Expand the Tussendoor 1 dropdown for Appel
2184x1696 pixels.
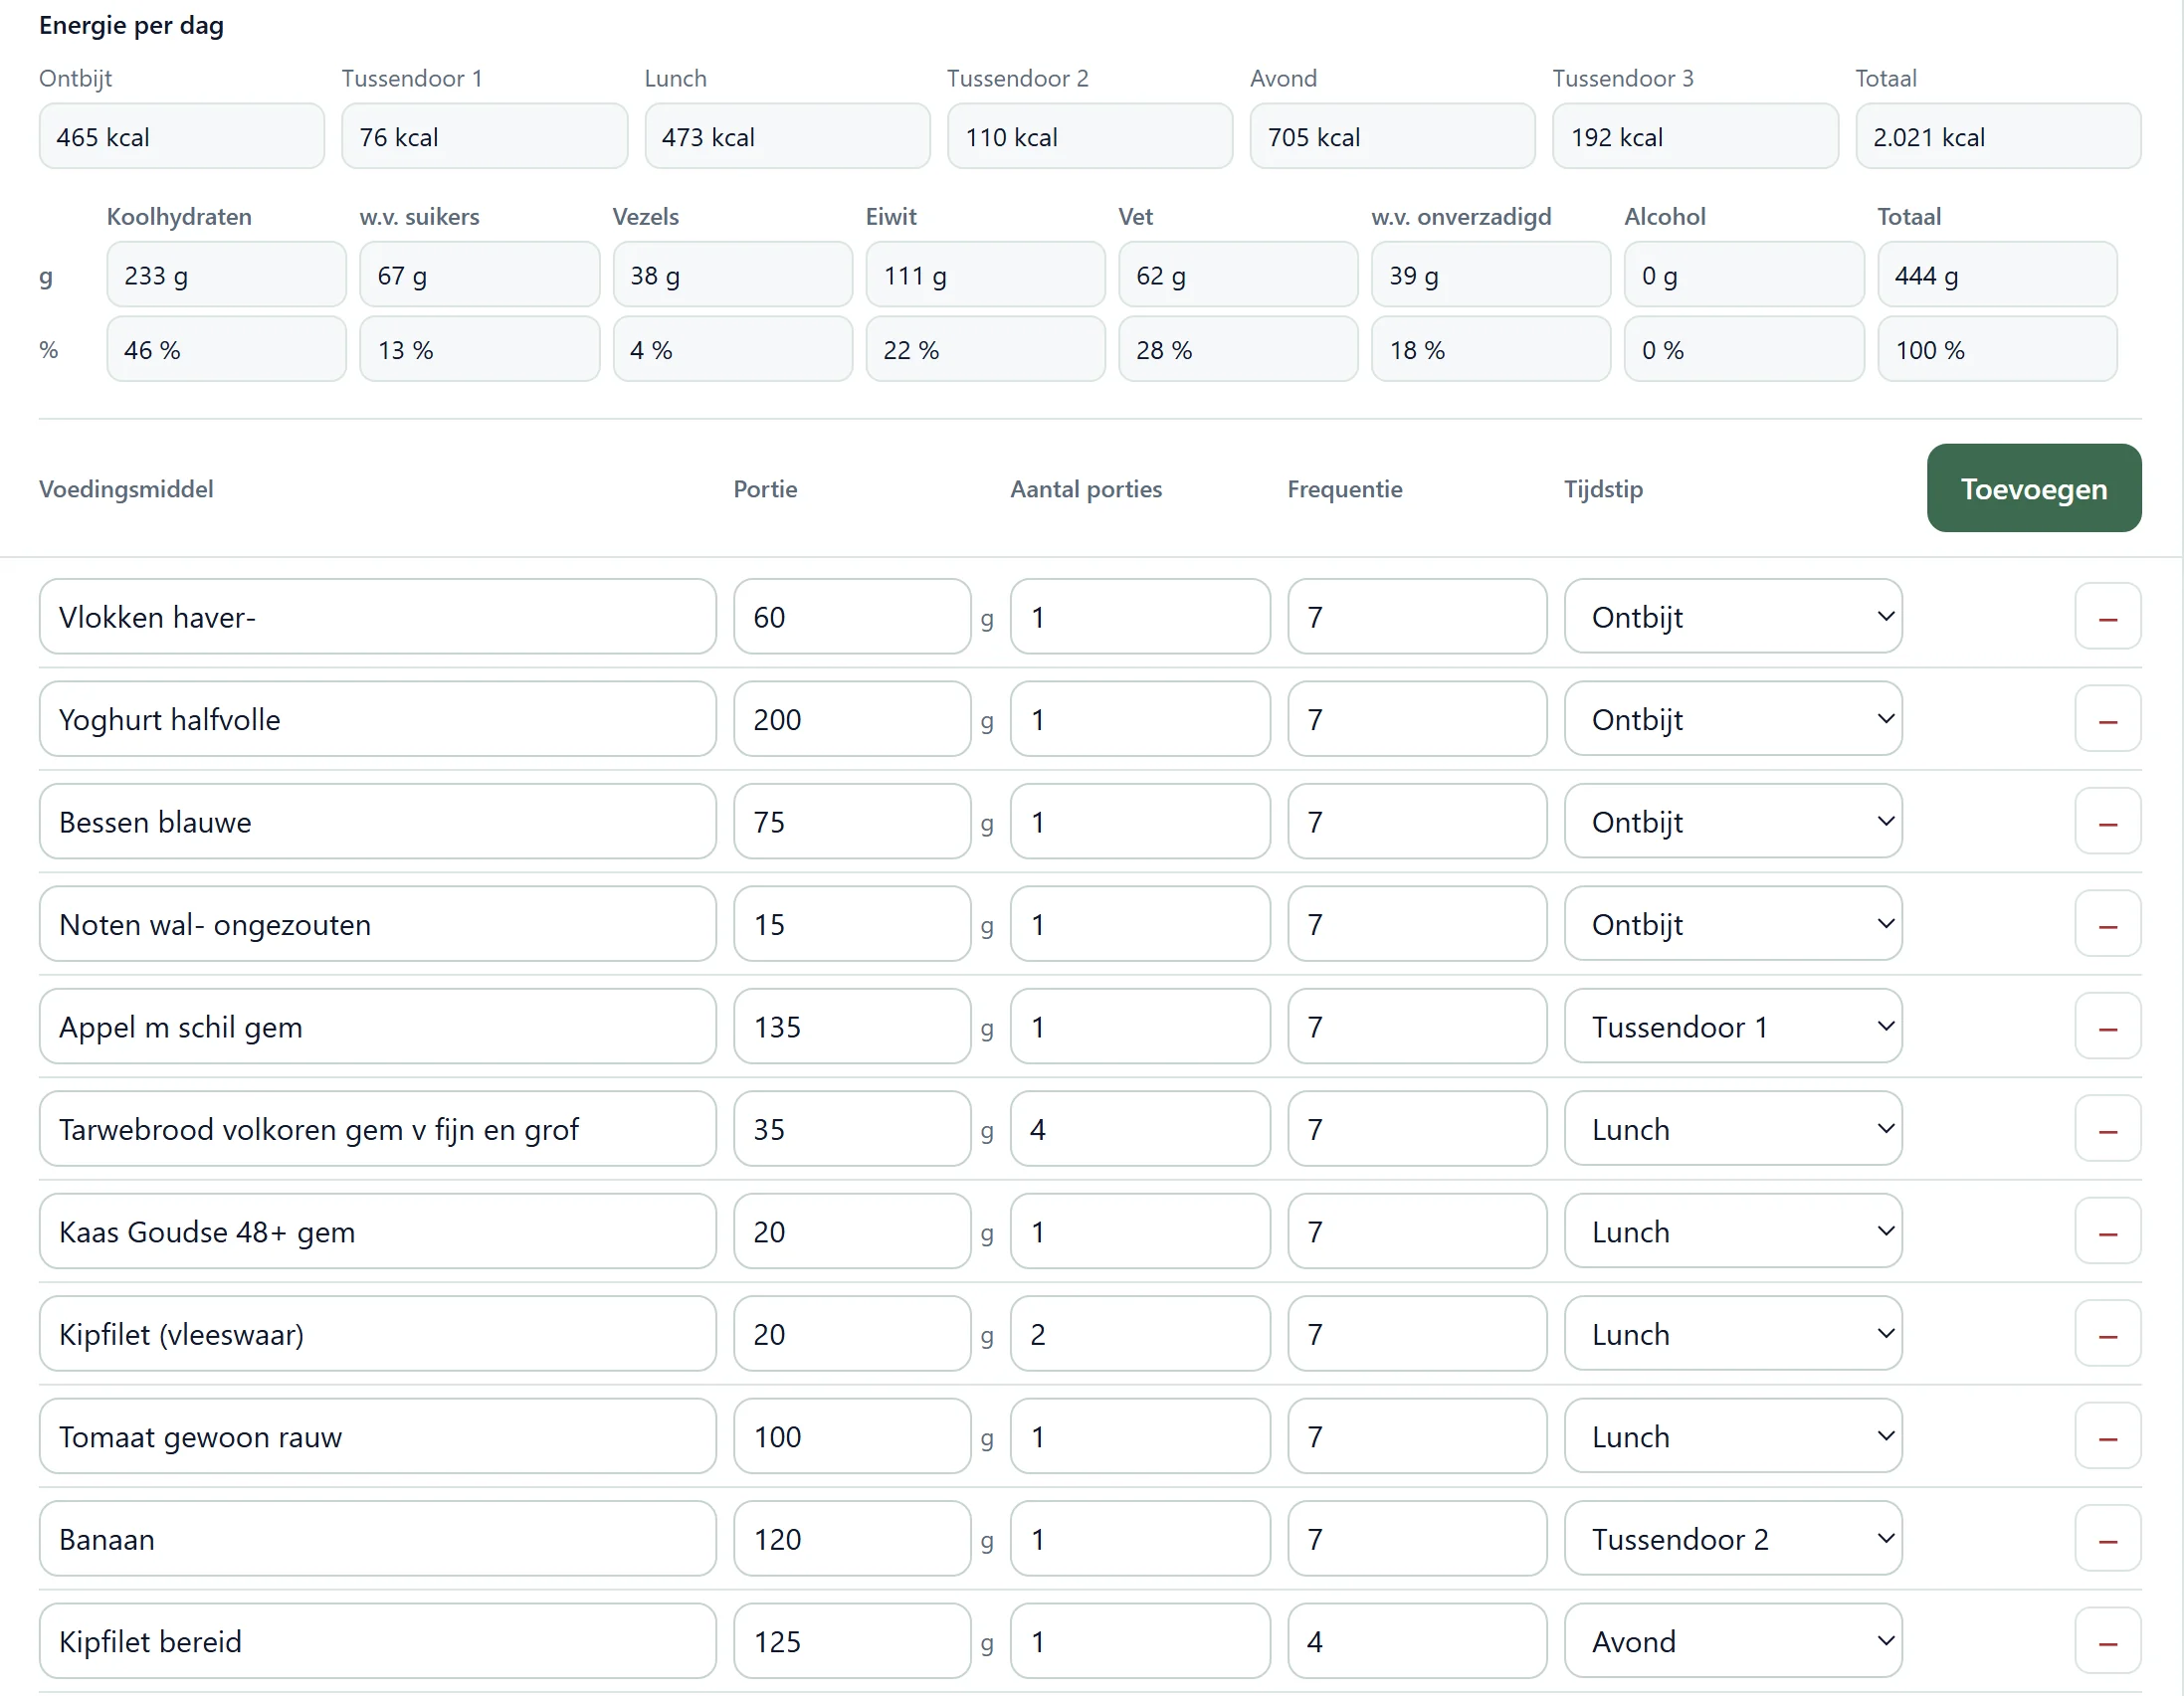1733,1027
